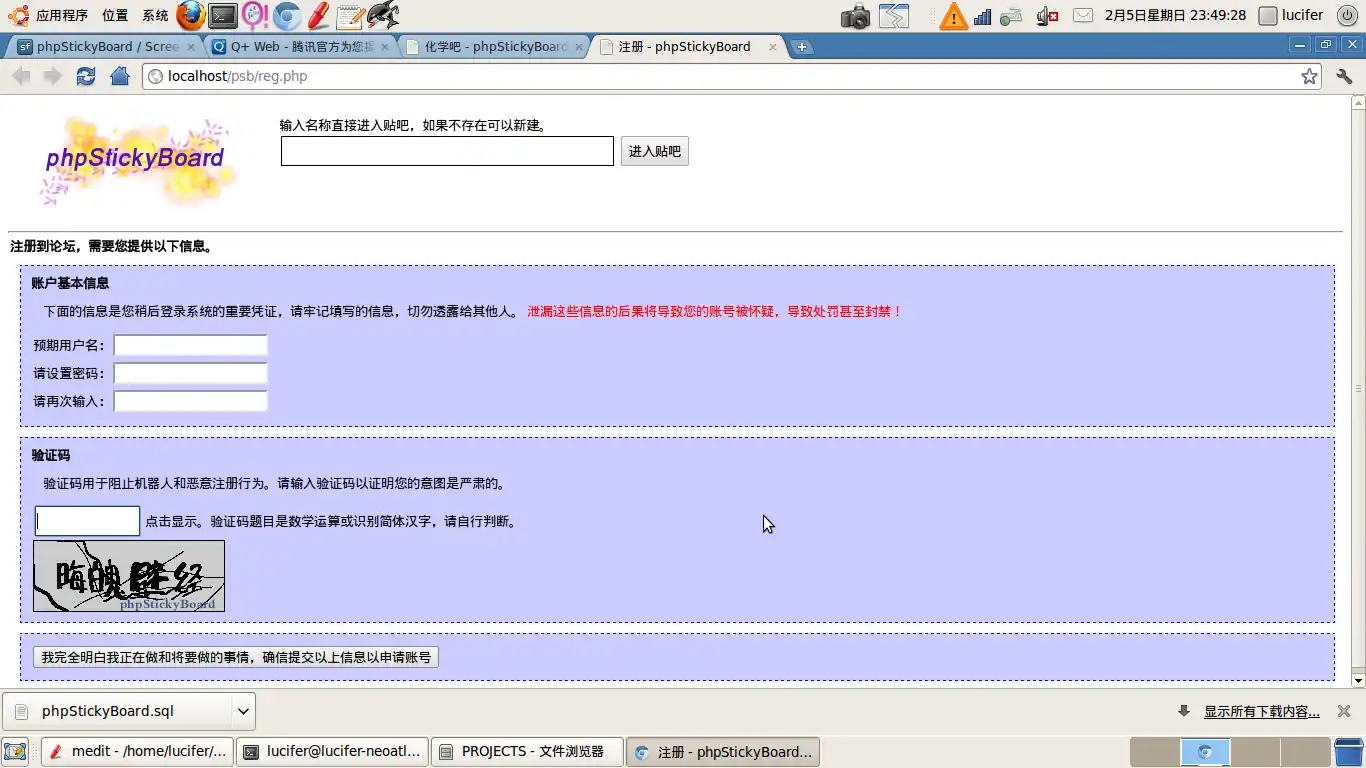The width and height of the screenshot is (1366, 768).
Task: Take a screenshot with the camera icon
Action: point(856,16)
